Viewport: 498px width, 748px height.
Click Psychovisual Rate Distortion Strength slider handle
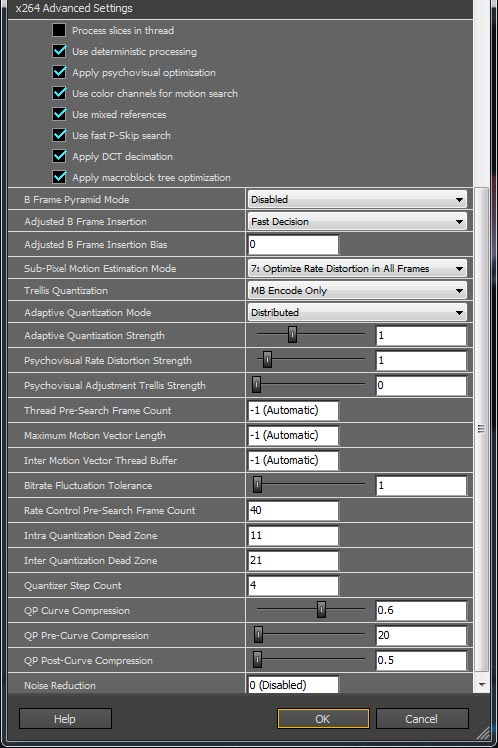(x=268, y=360)
